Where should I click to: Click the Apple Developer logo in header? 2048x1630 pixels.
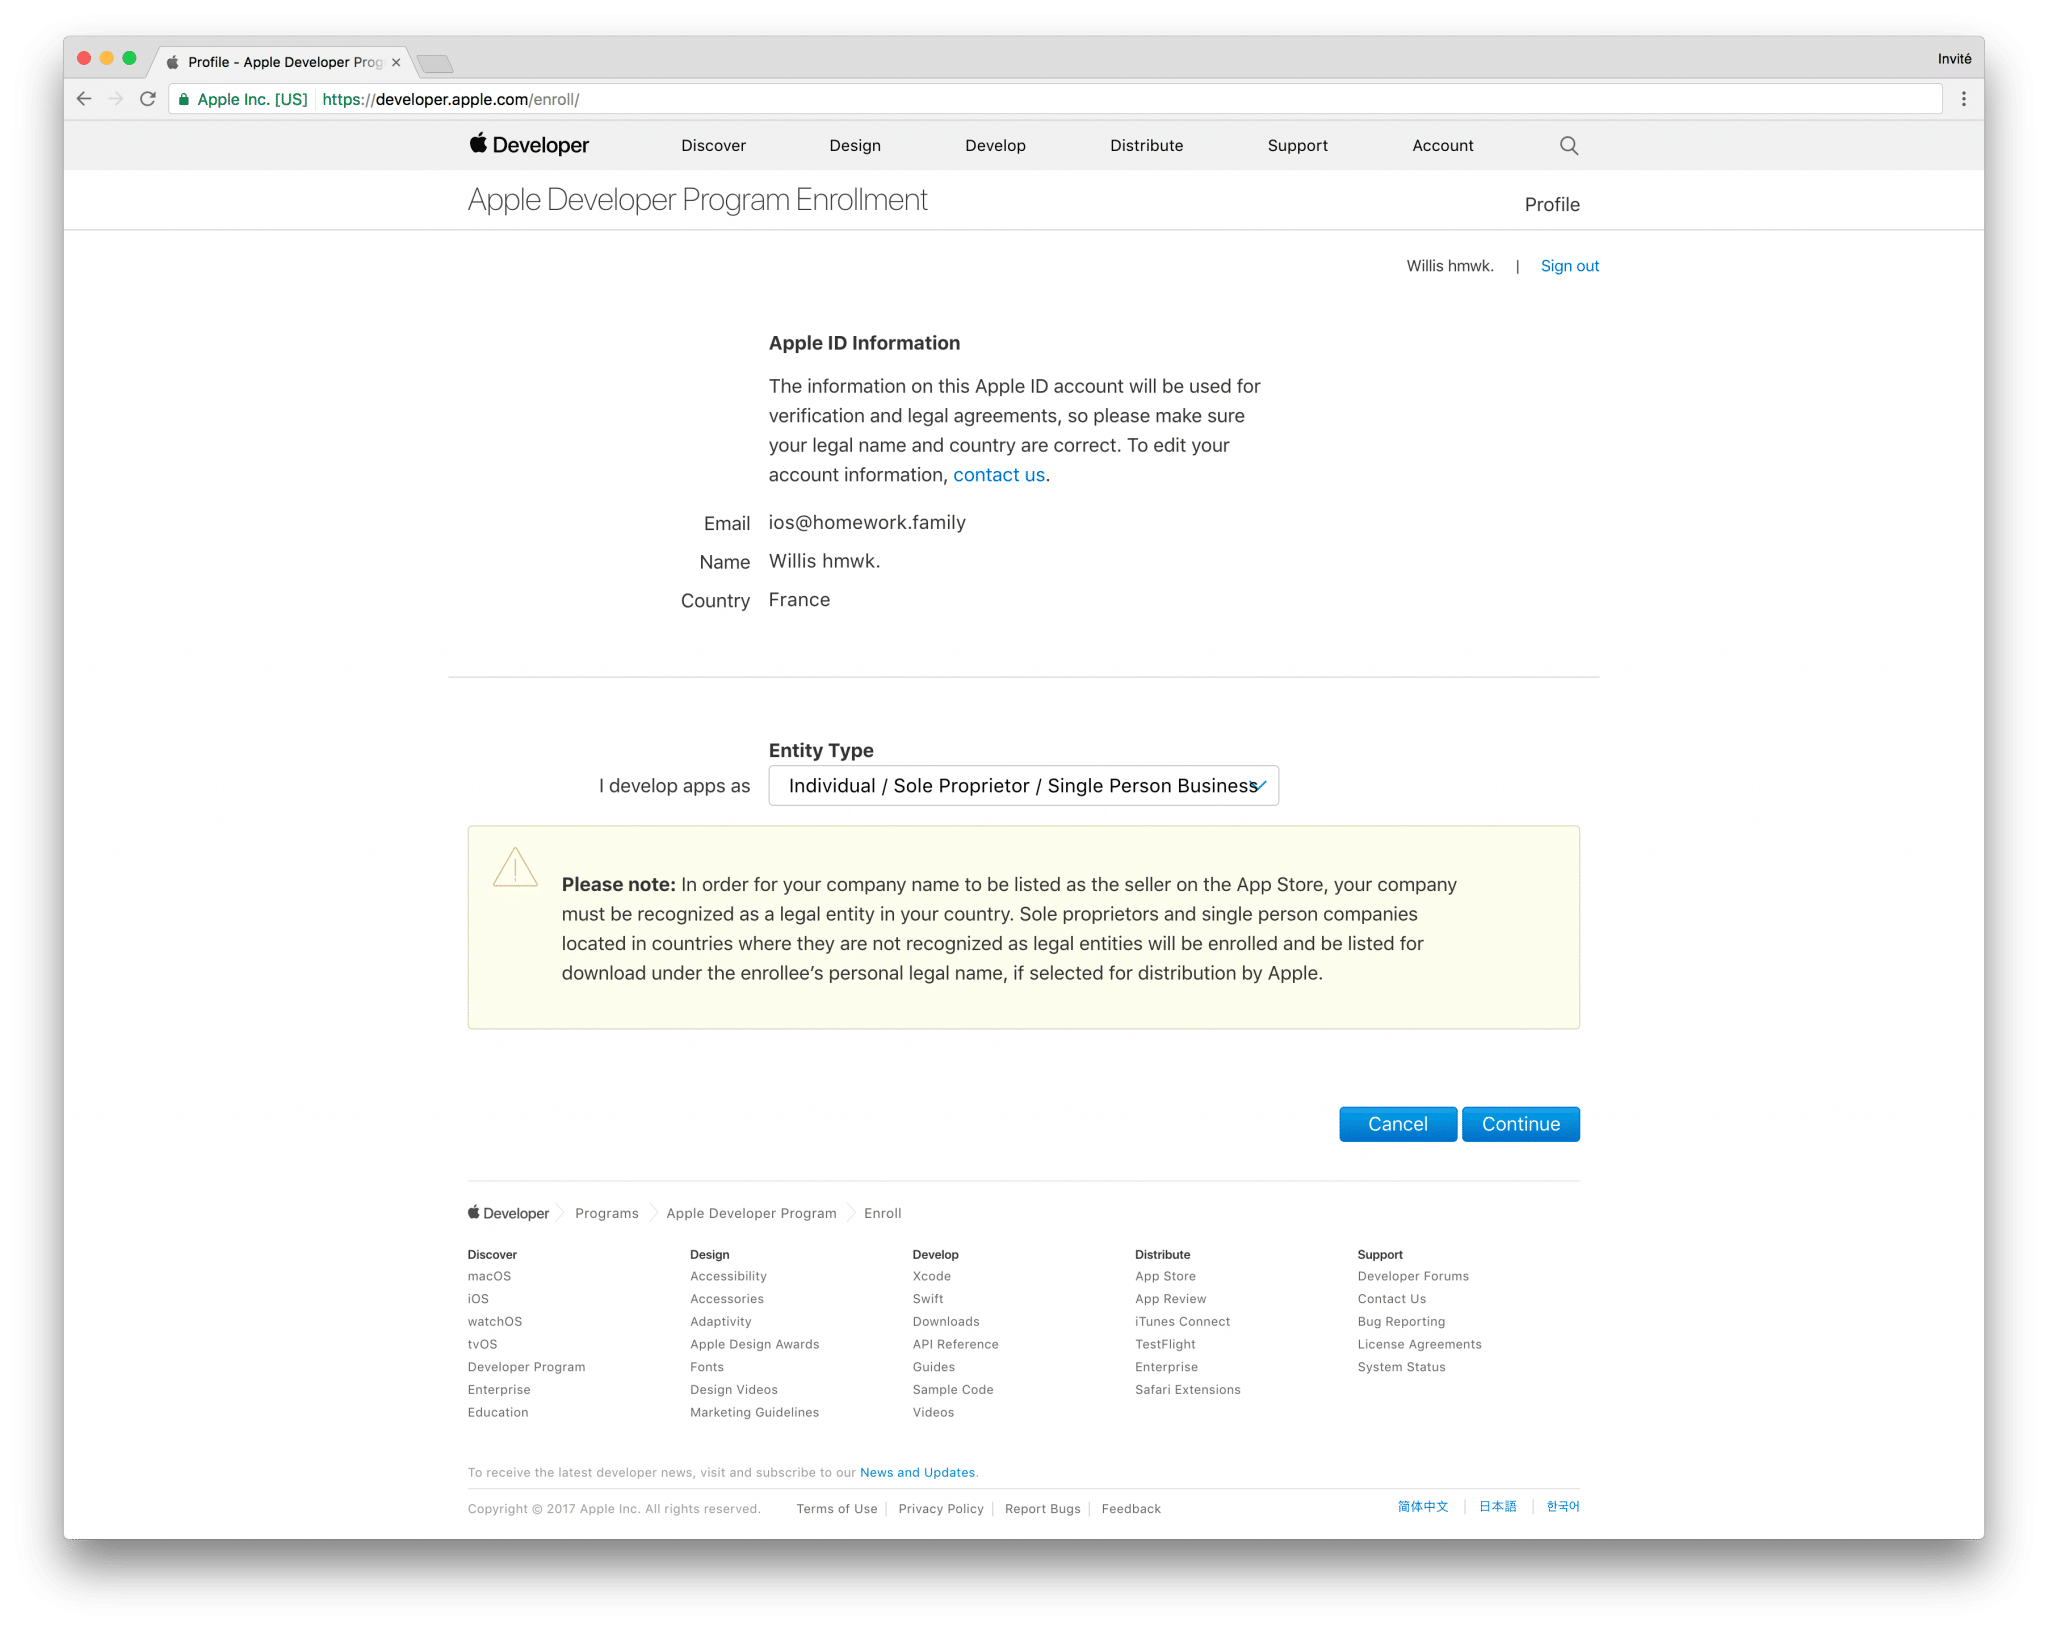[529, 145]
